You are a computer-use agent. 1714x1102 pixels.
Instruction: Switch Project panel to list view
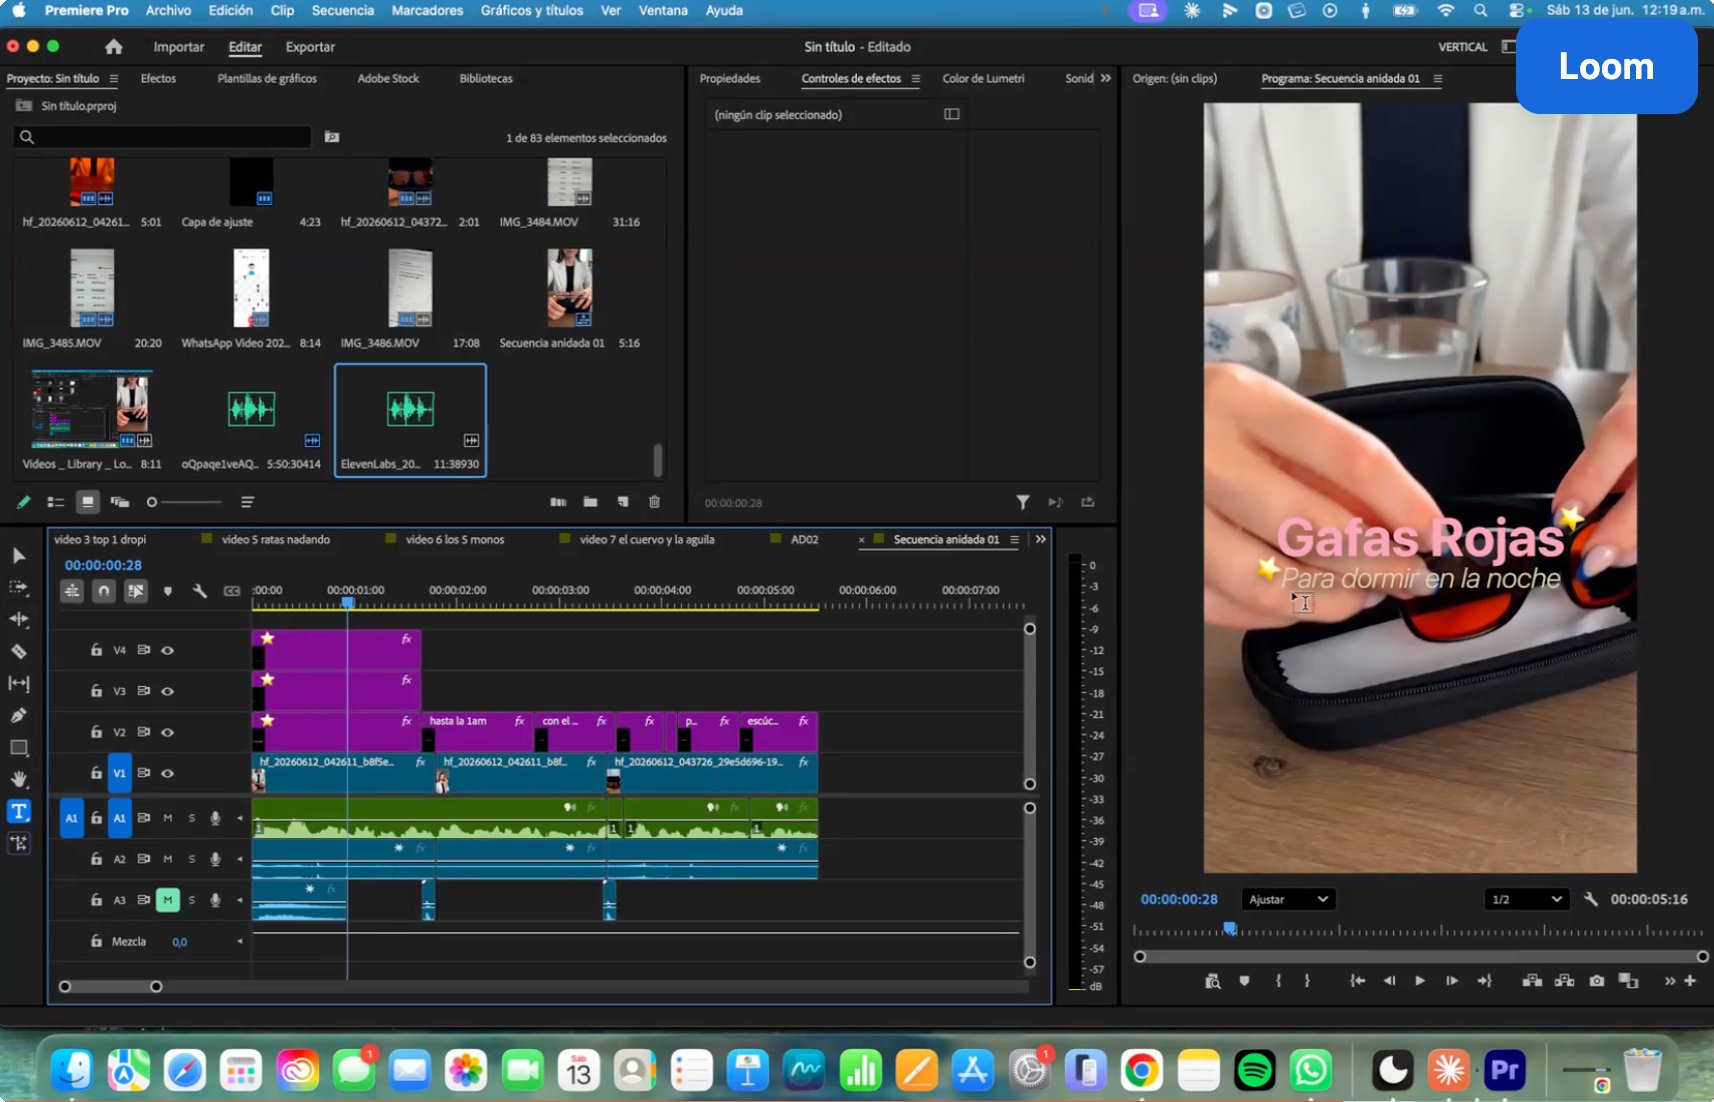tap(56, 502)
